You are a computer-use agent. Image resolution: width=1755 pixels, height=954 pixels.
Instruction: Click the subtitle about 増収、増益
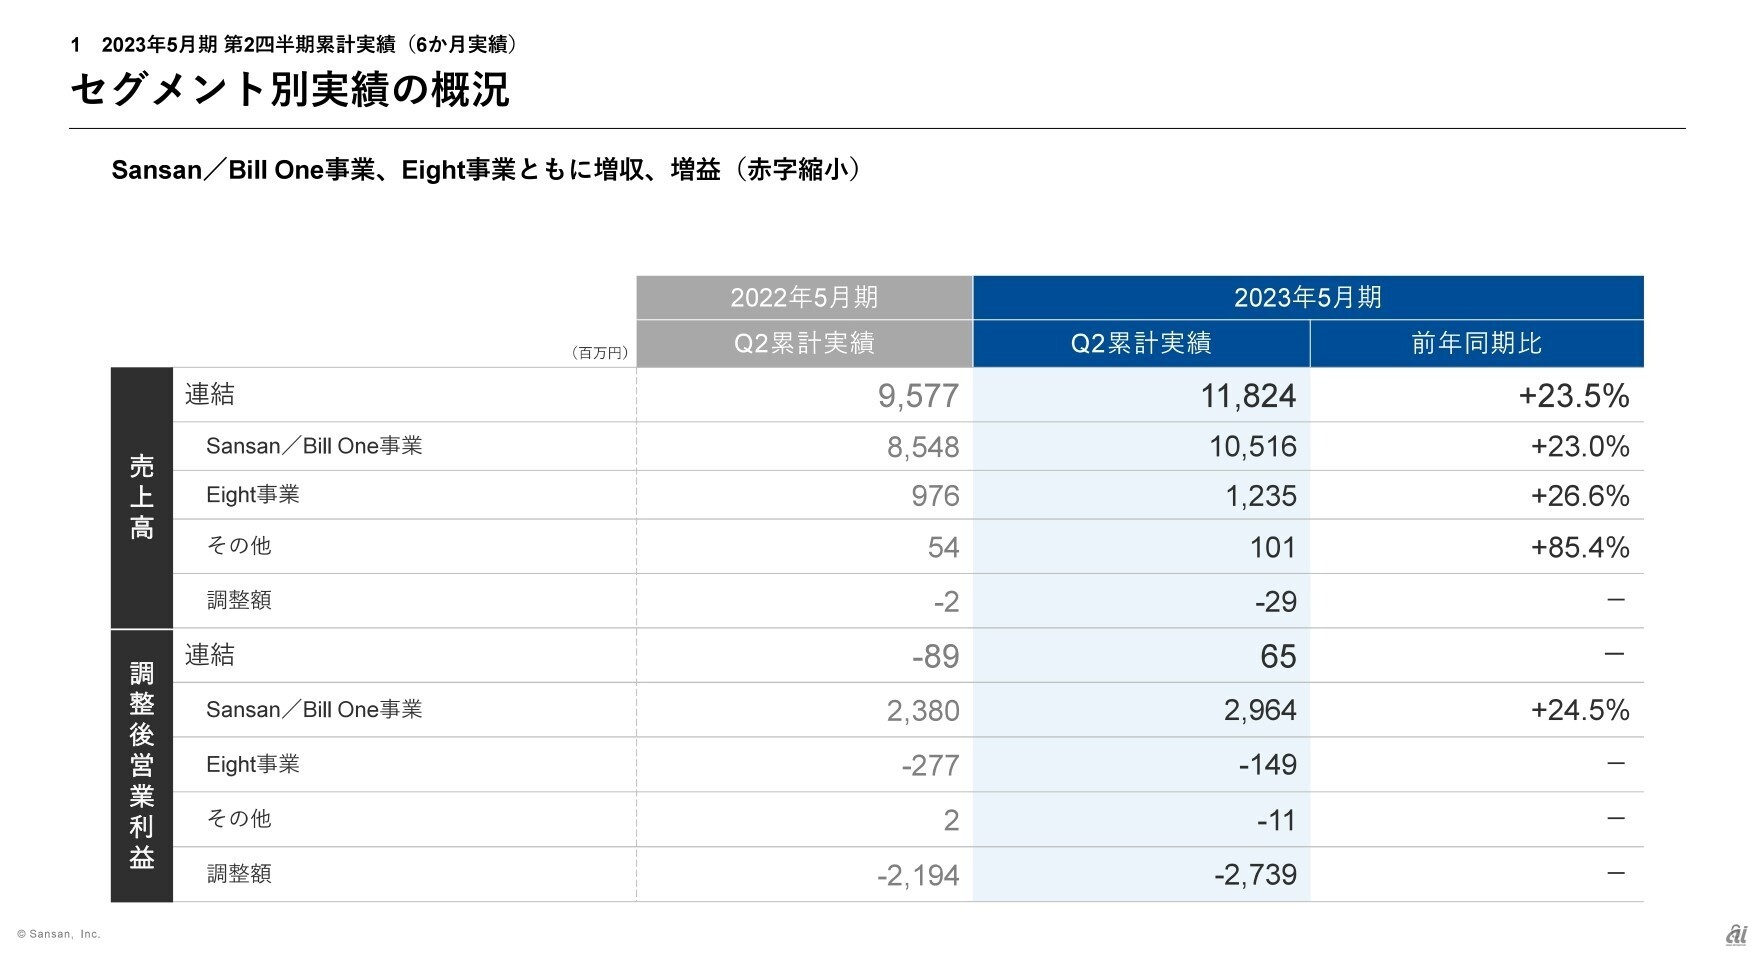pyautogui.click(x=484, y=170)
